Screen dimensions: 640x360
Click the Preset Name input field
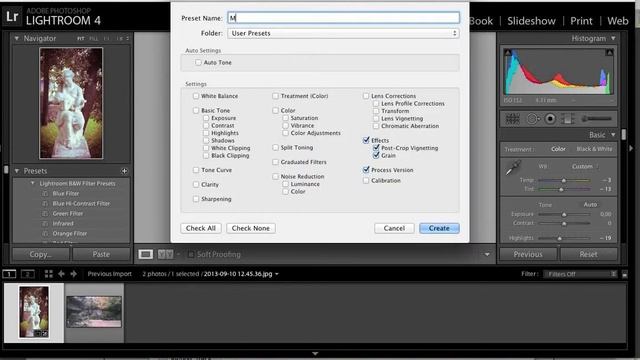(x=343, y=18)
